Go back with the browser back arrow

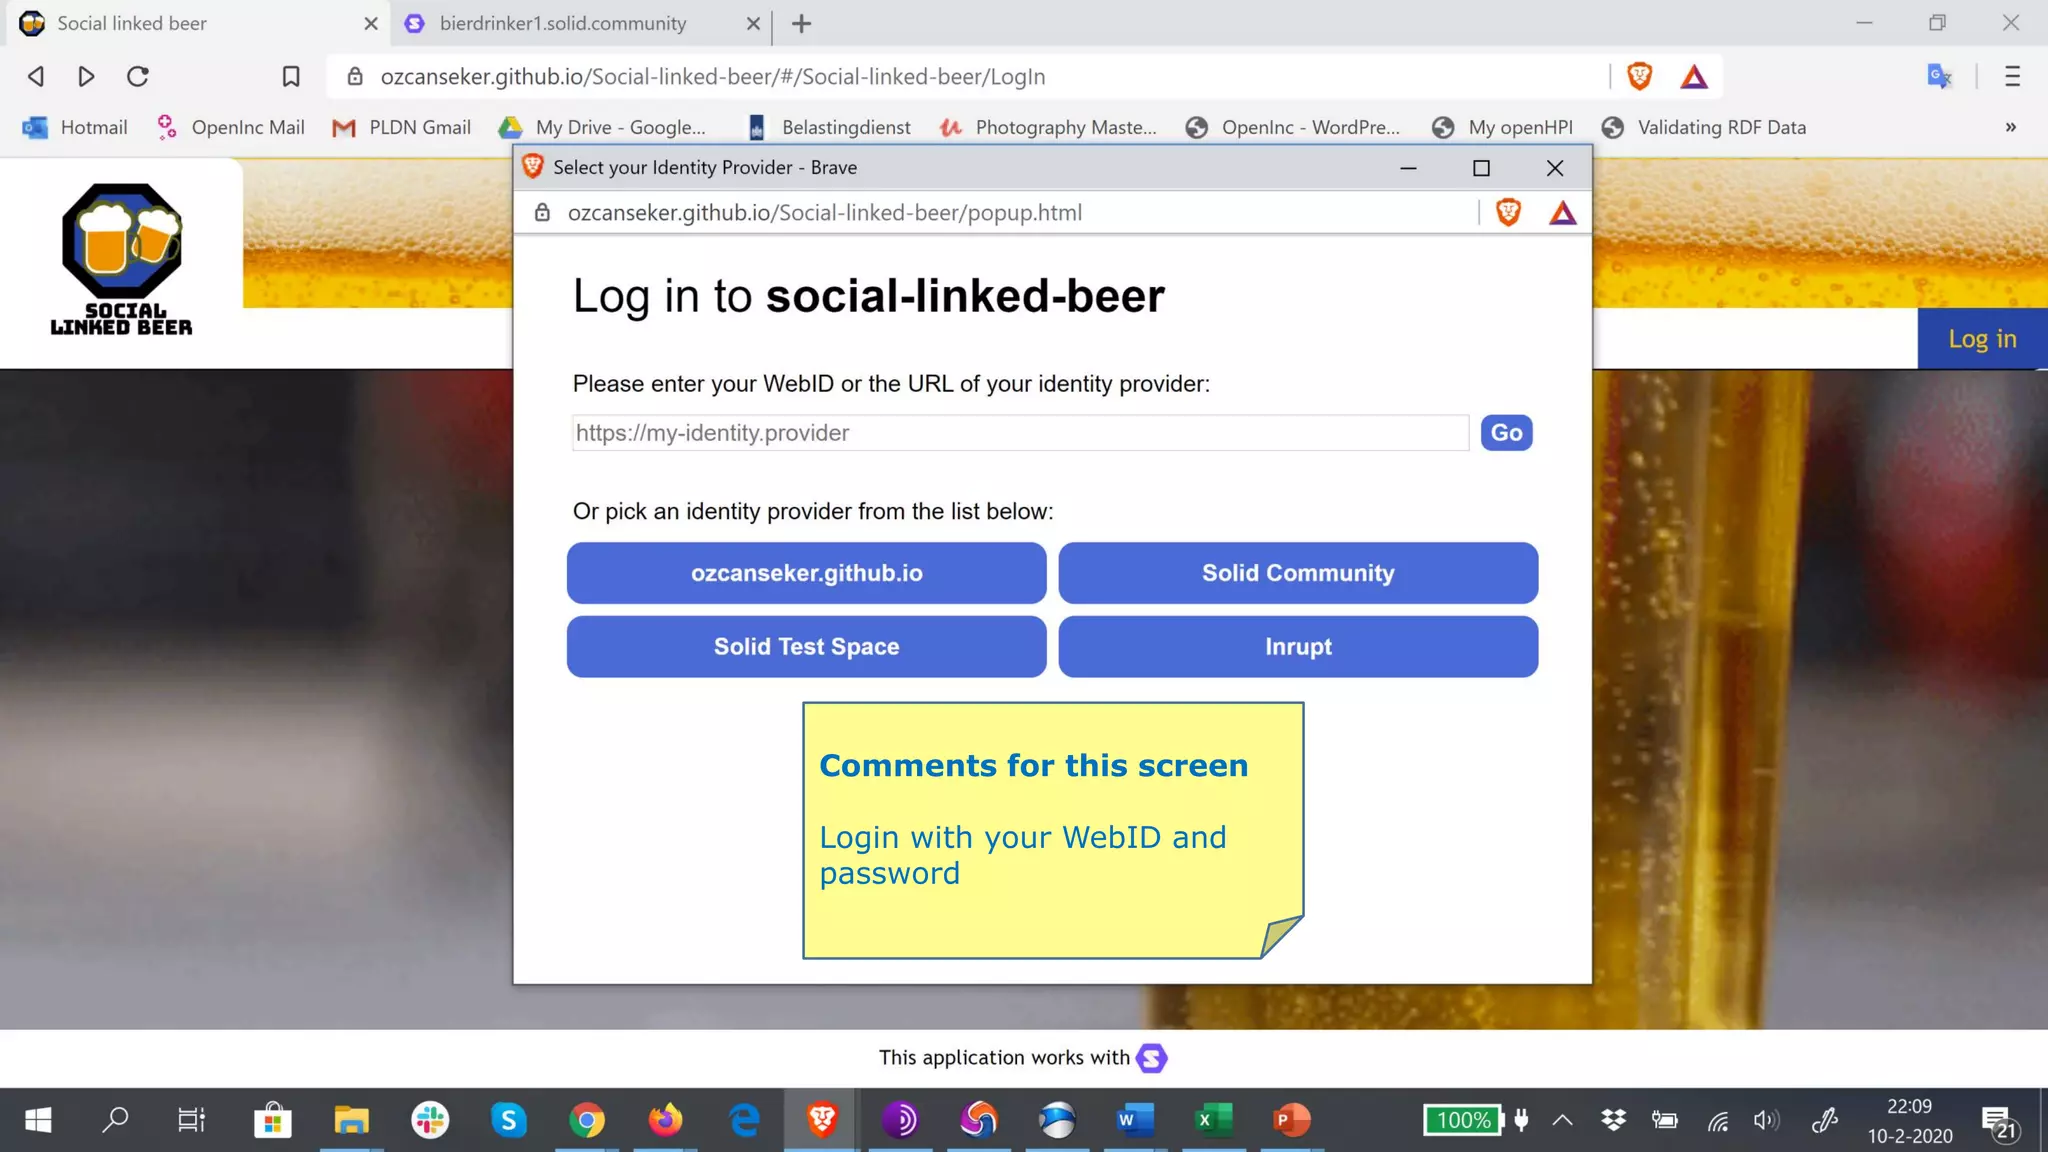tap(36, 76)
